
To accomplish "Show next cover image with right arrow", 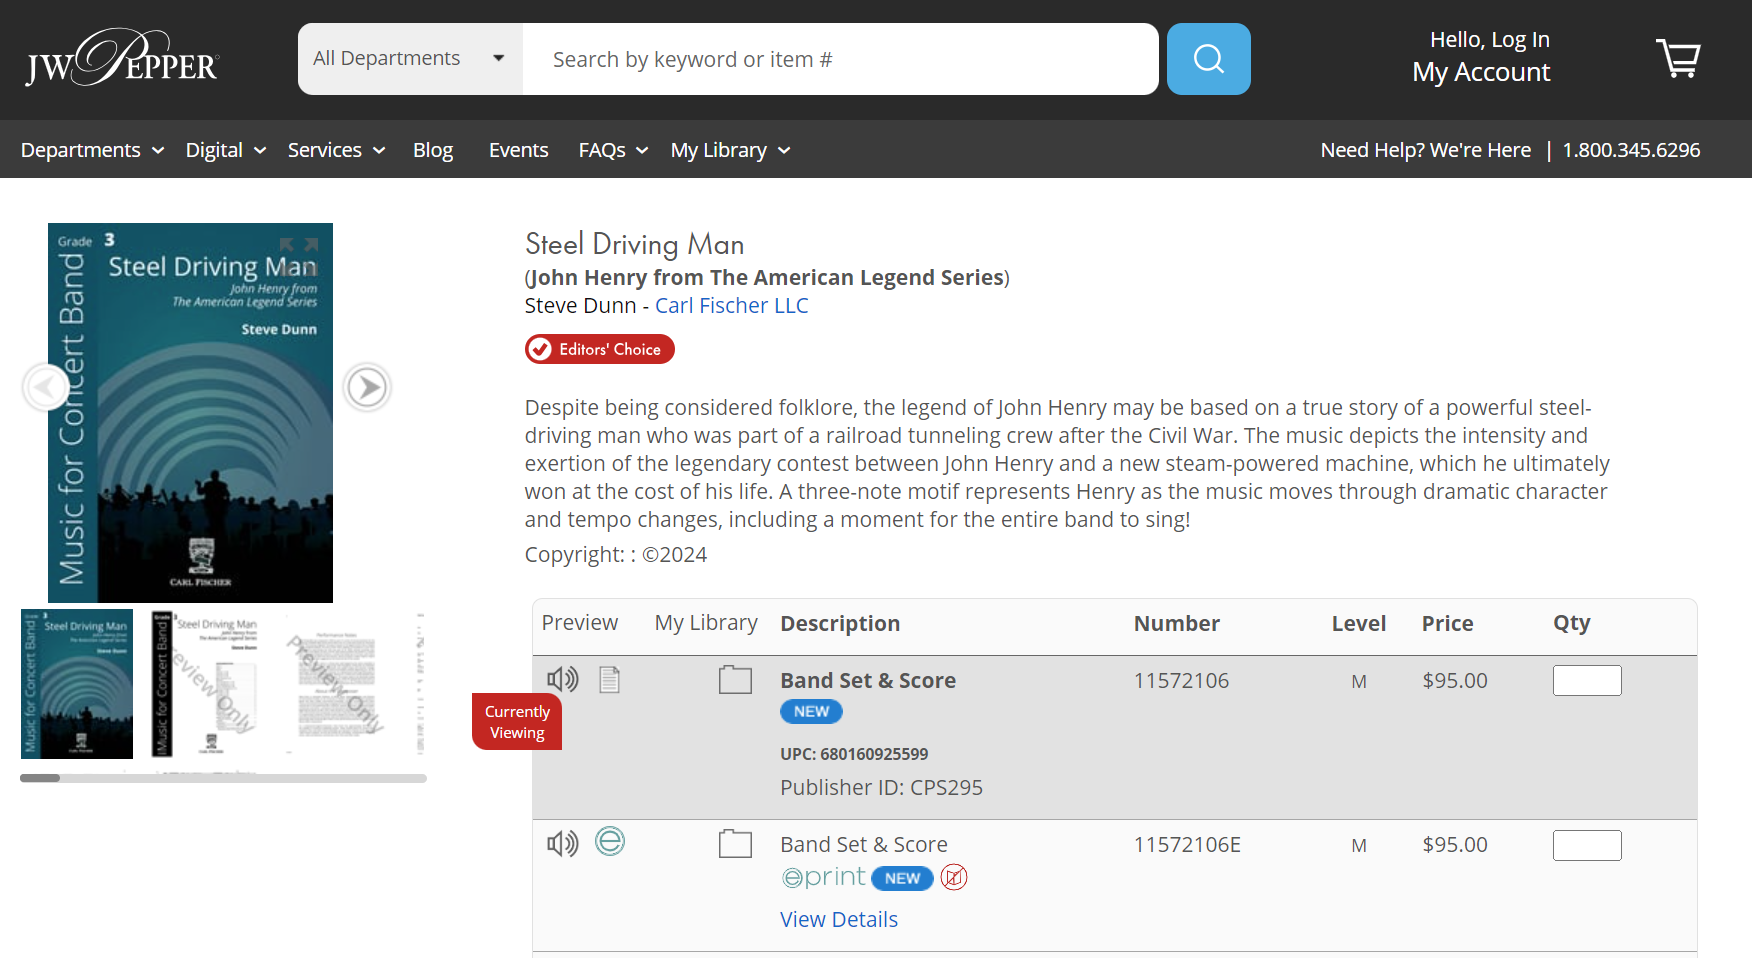I will point(367,387).
